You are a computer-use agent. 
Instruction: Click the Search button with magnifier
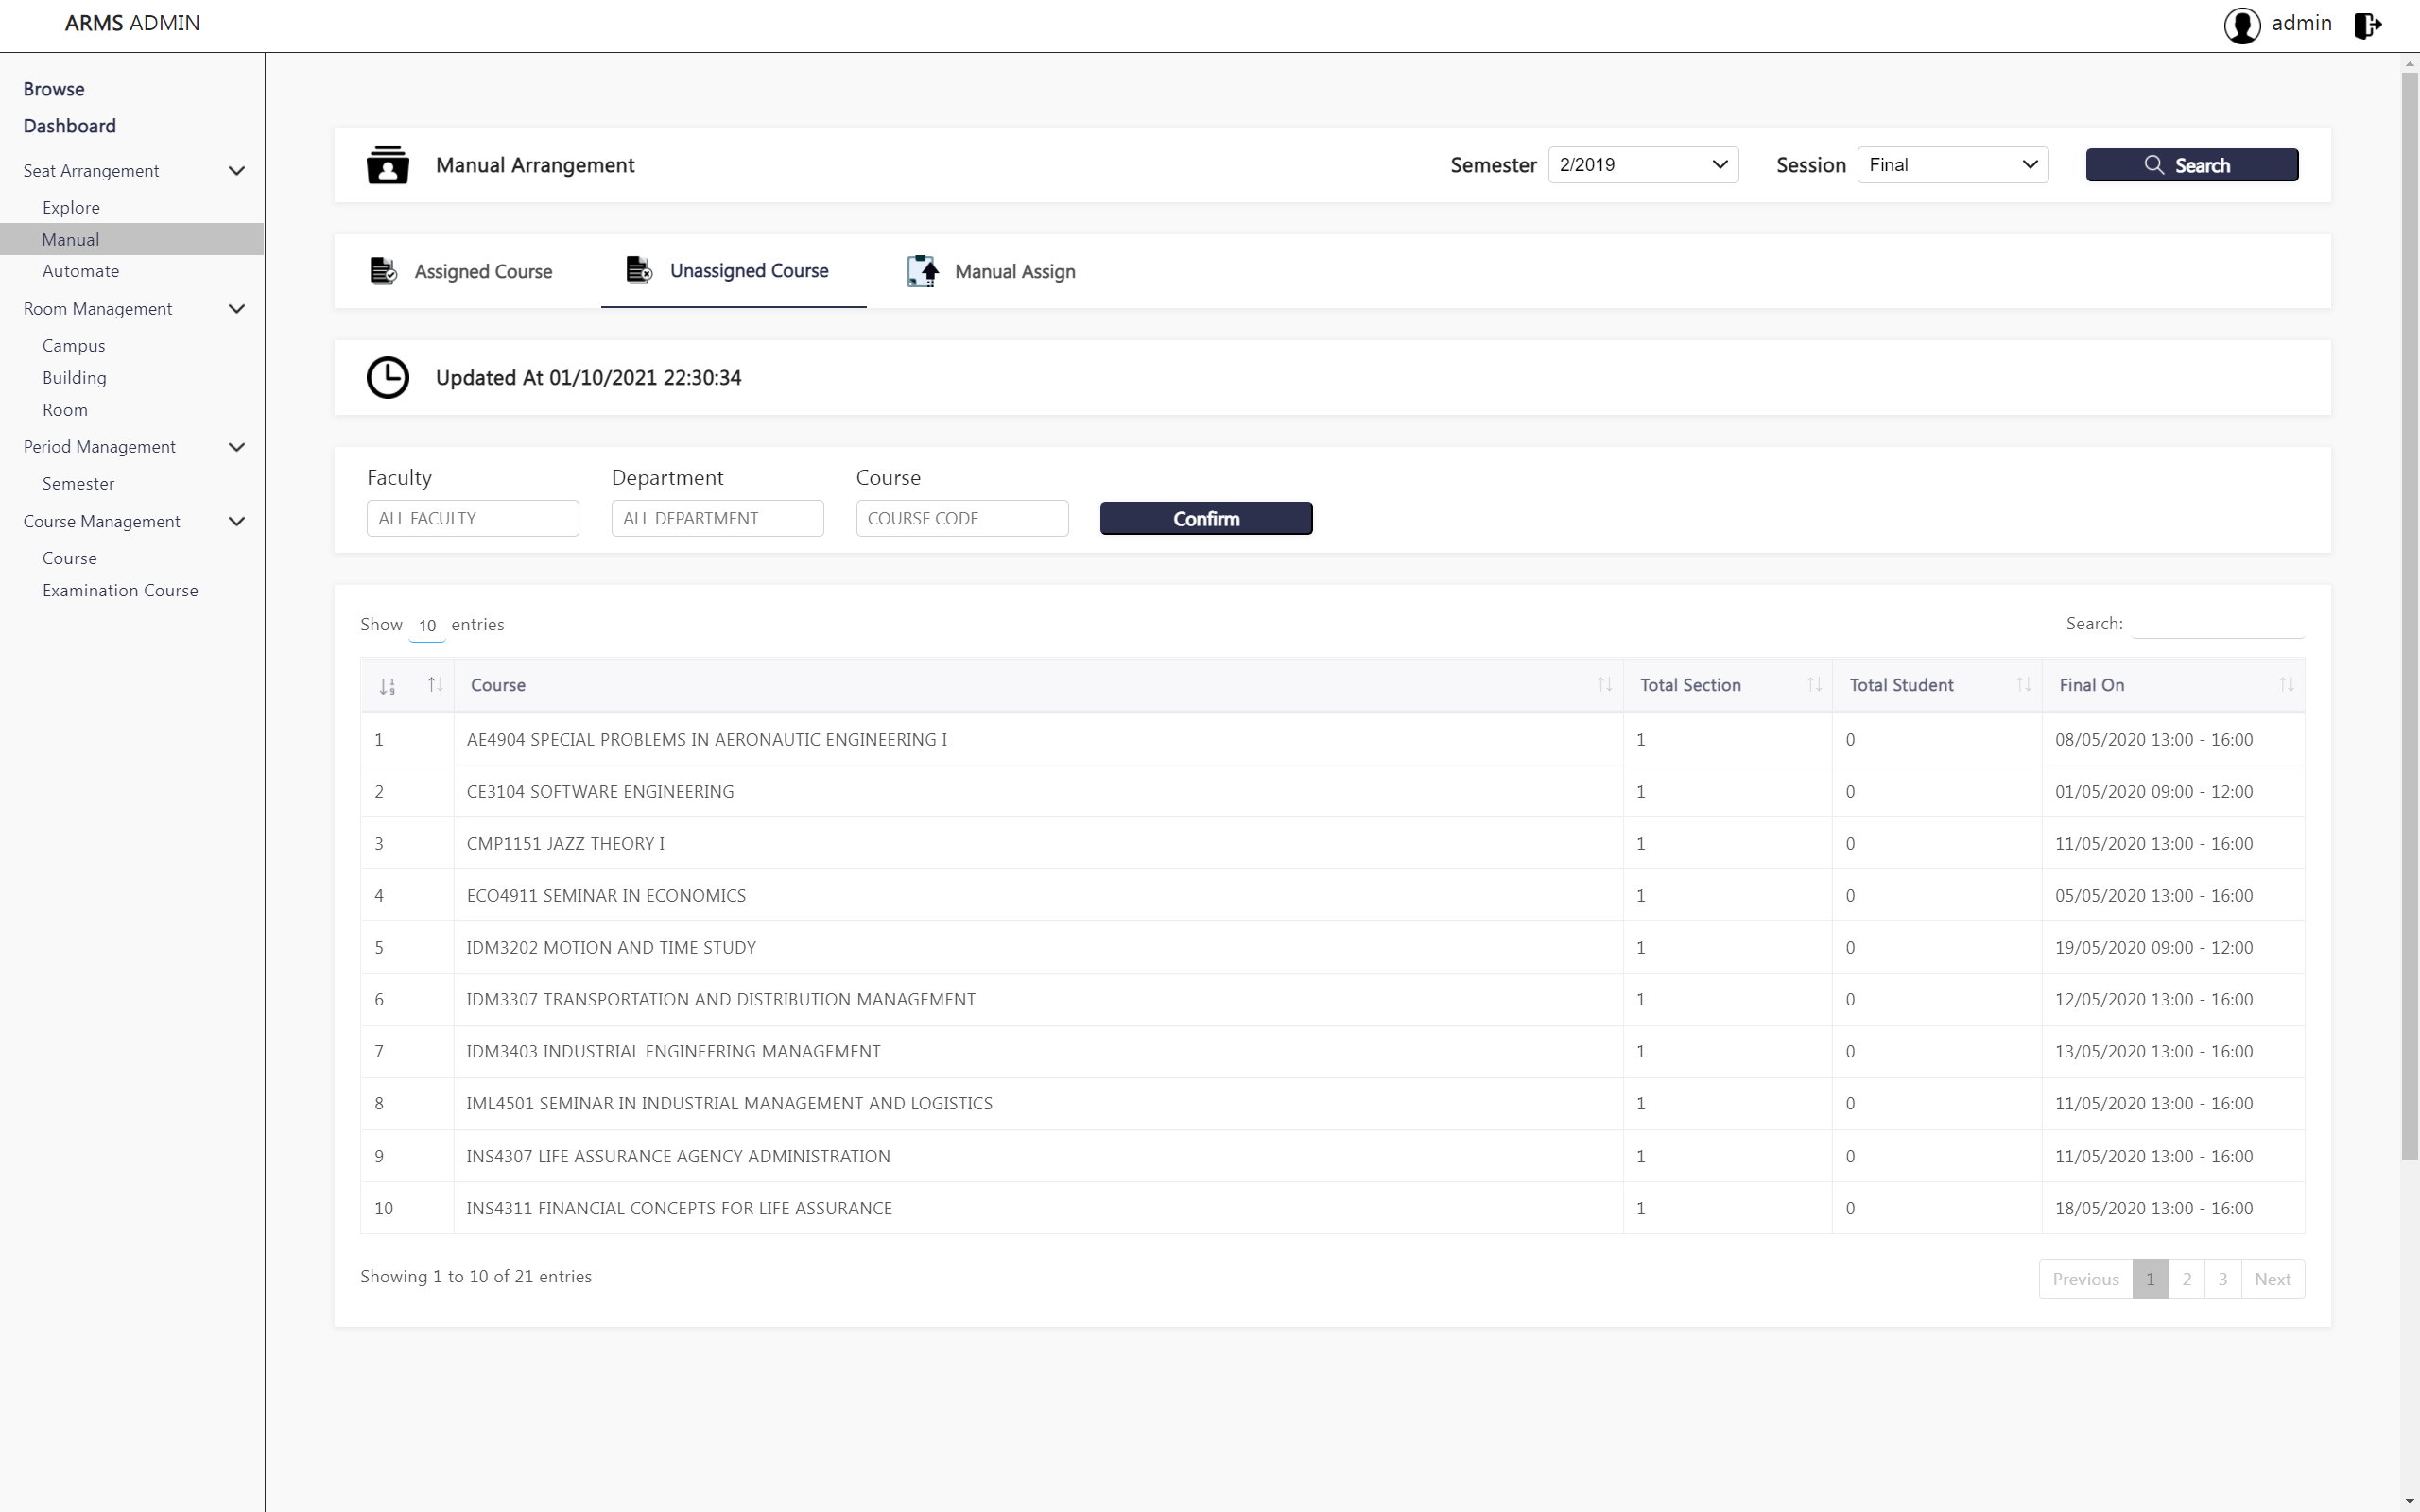point(2191,165)
